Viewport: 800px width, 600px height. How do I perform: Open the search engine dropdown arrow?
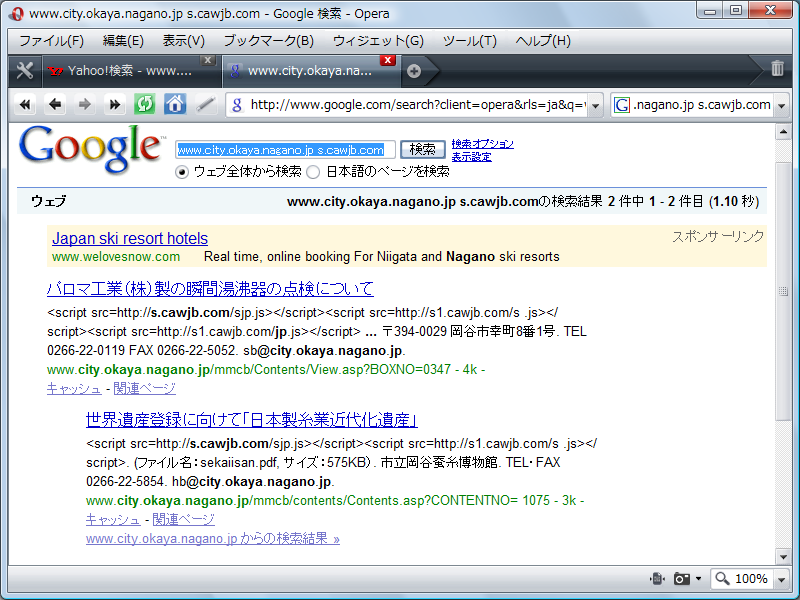pos(781,106)
